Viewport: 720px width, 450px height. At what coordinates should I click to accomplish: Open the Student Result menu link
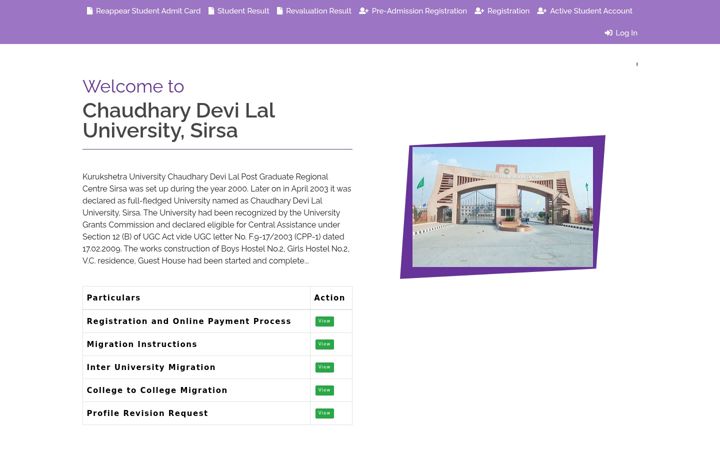pyautogui.click(x=239, y=11)
